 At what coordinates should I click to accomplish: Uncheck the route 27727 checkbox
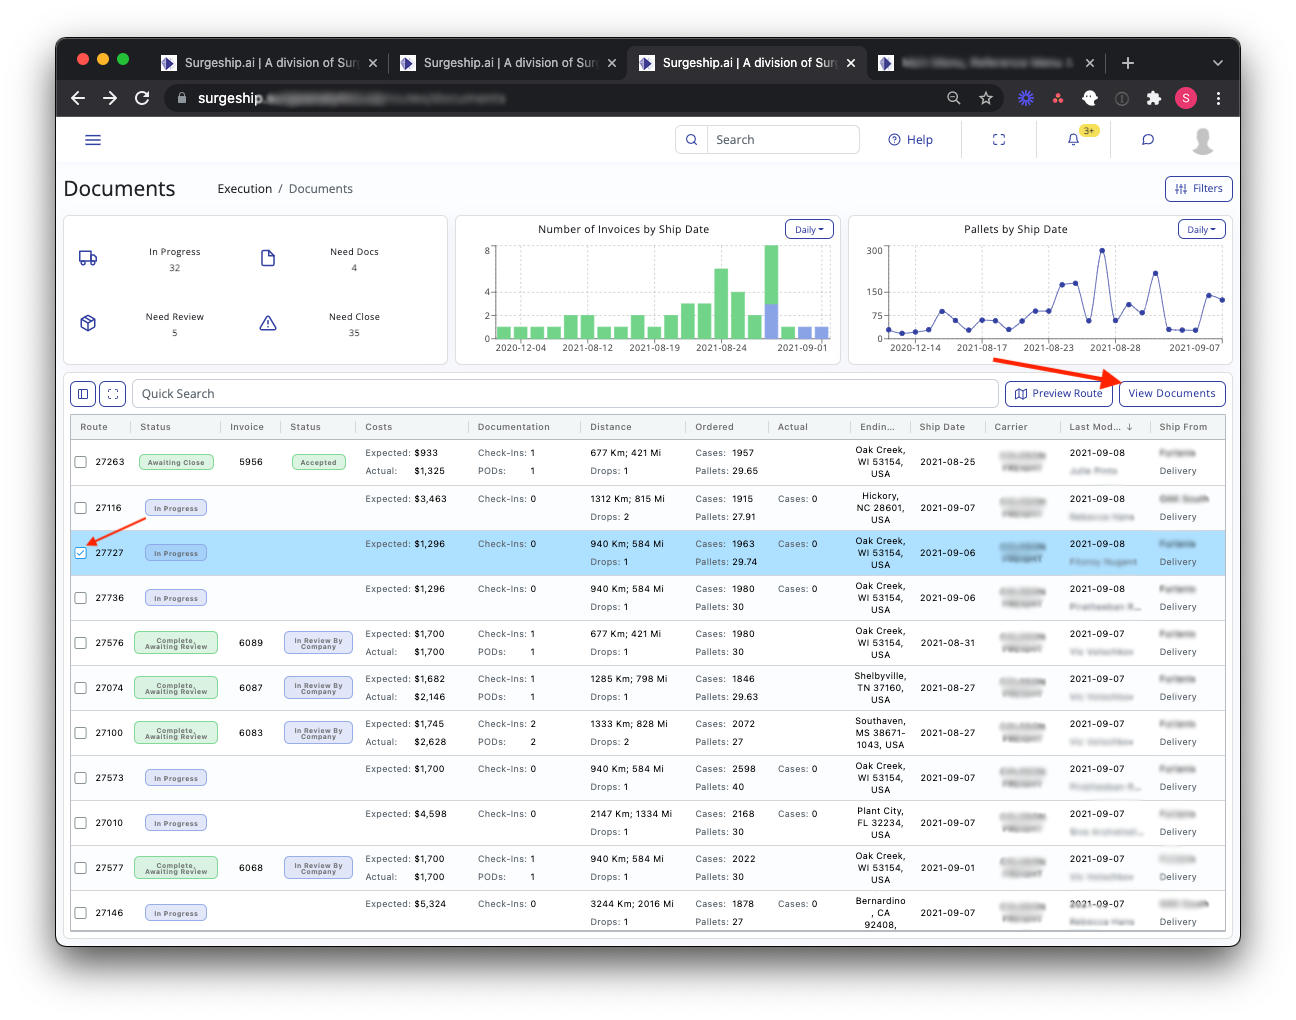[x=81, y=553]
